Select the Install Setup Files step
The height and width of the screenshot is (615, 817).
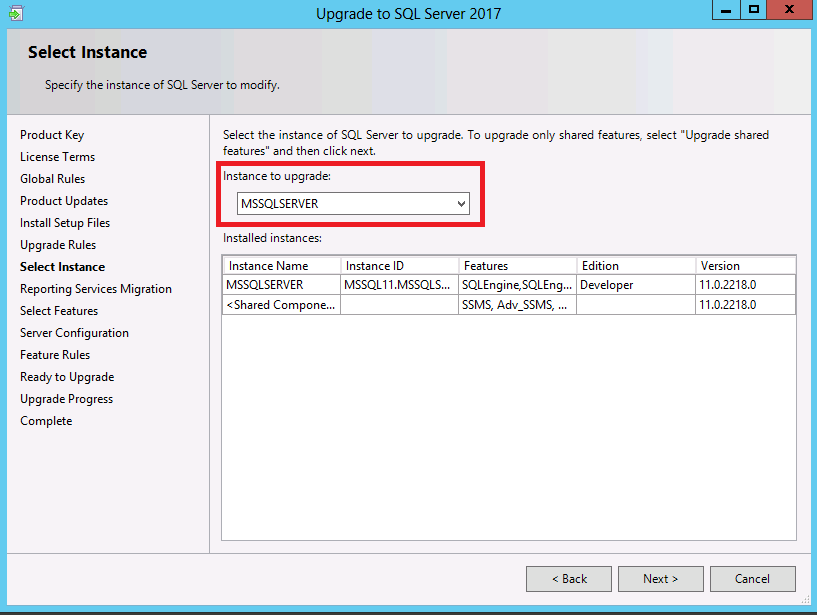pos(65,223)
